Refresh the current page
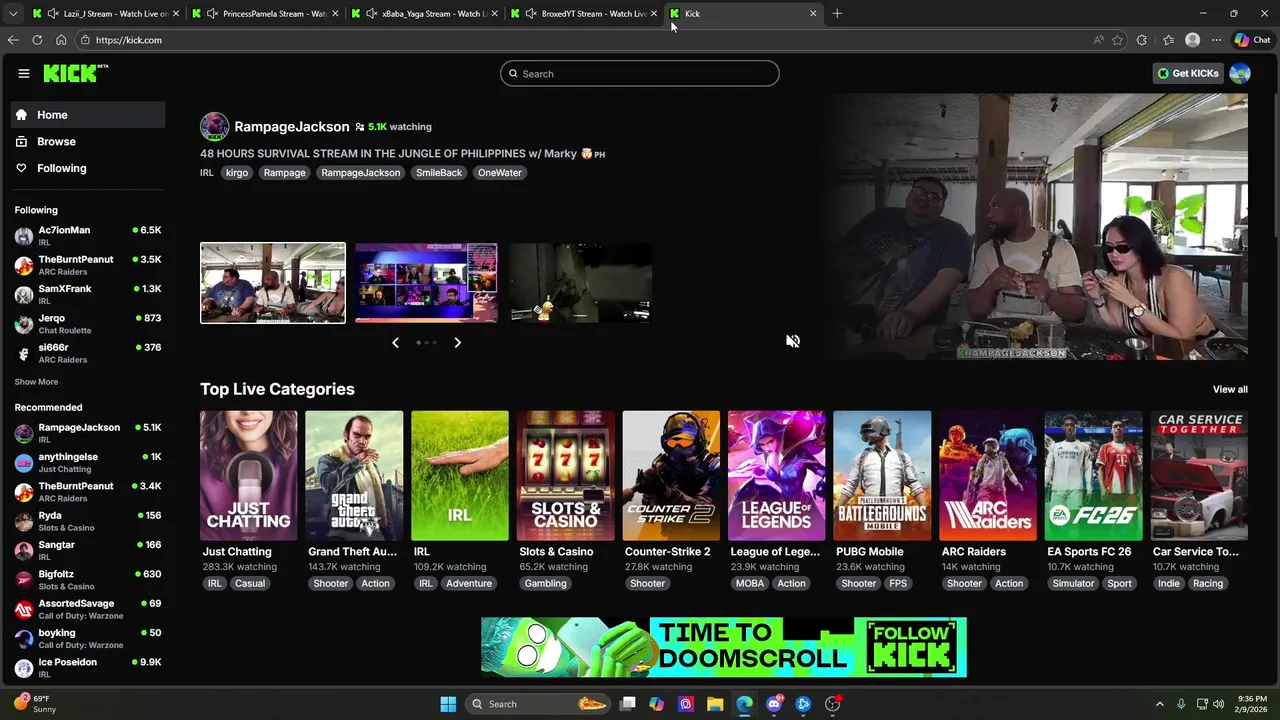This screenshot has height=720, width=1280. tap(37, 40)
